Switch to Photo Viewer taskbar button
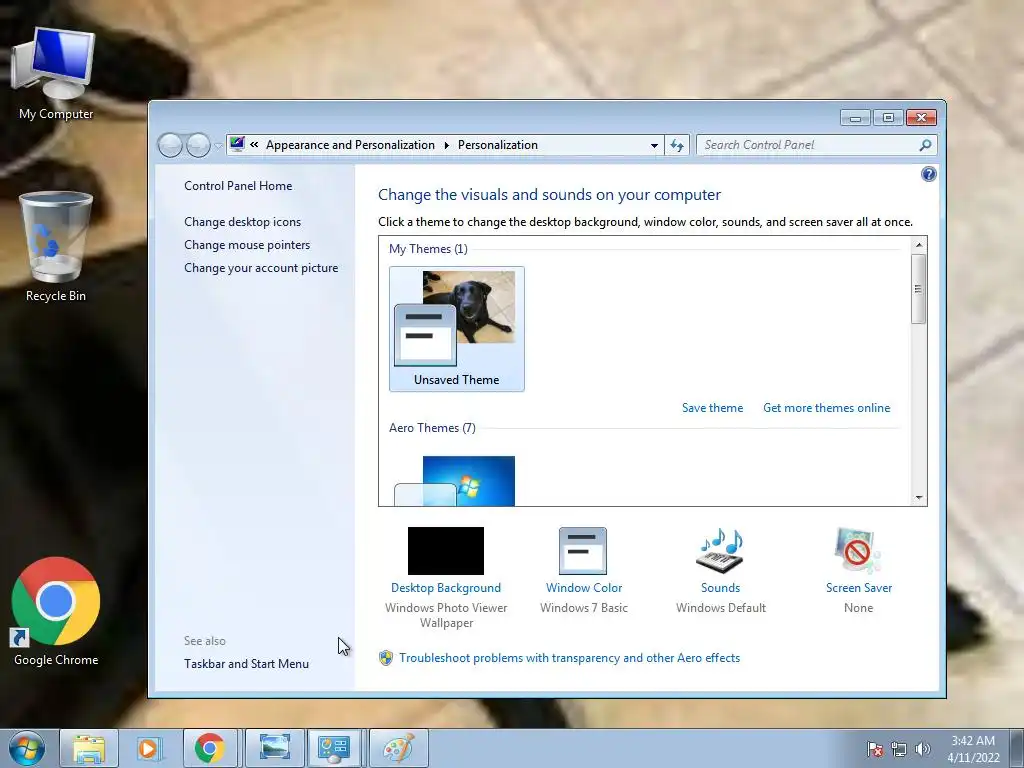The height and width of the screenshot is (768, 1024). tap(274, 748)
